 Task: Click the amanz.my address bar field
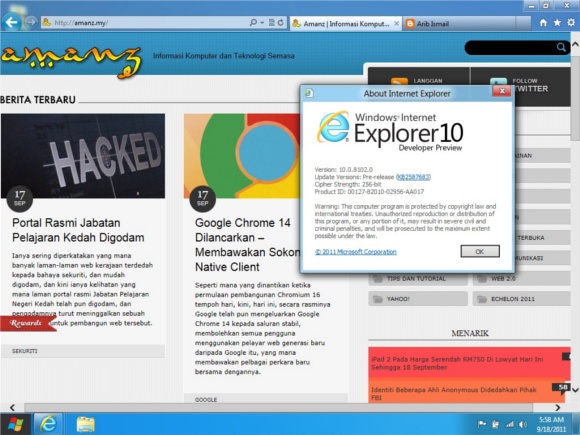coord(148,23)
